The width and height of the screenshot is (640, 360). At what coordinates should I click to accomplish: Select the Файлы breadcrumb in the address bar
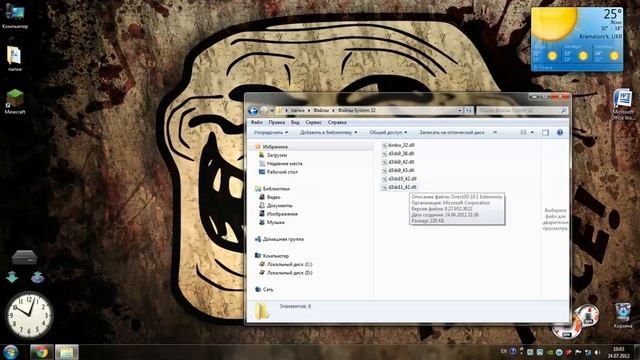tap(321, 111)
